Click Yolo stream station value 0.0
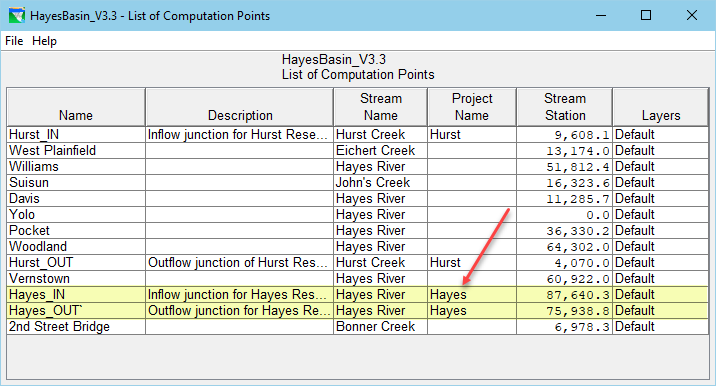This screenshot has height=386, width=716. [x=564, y=215]
